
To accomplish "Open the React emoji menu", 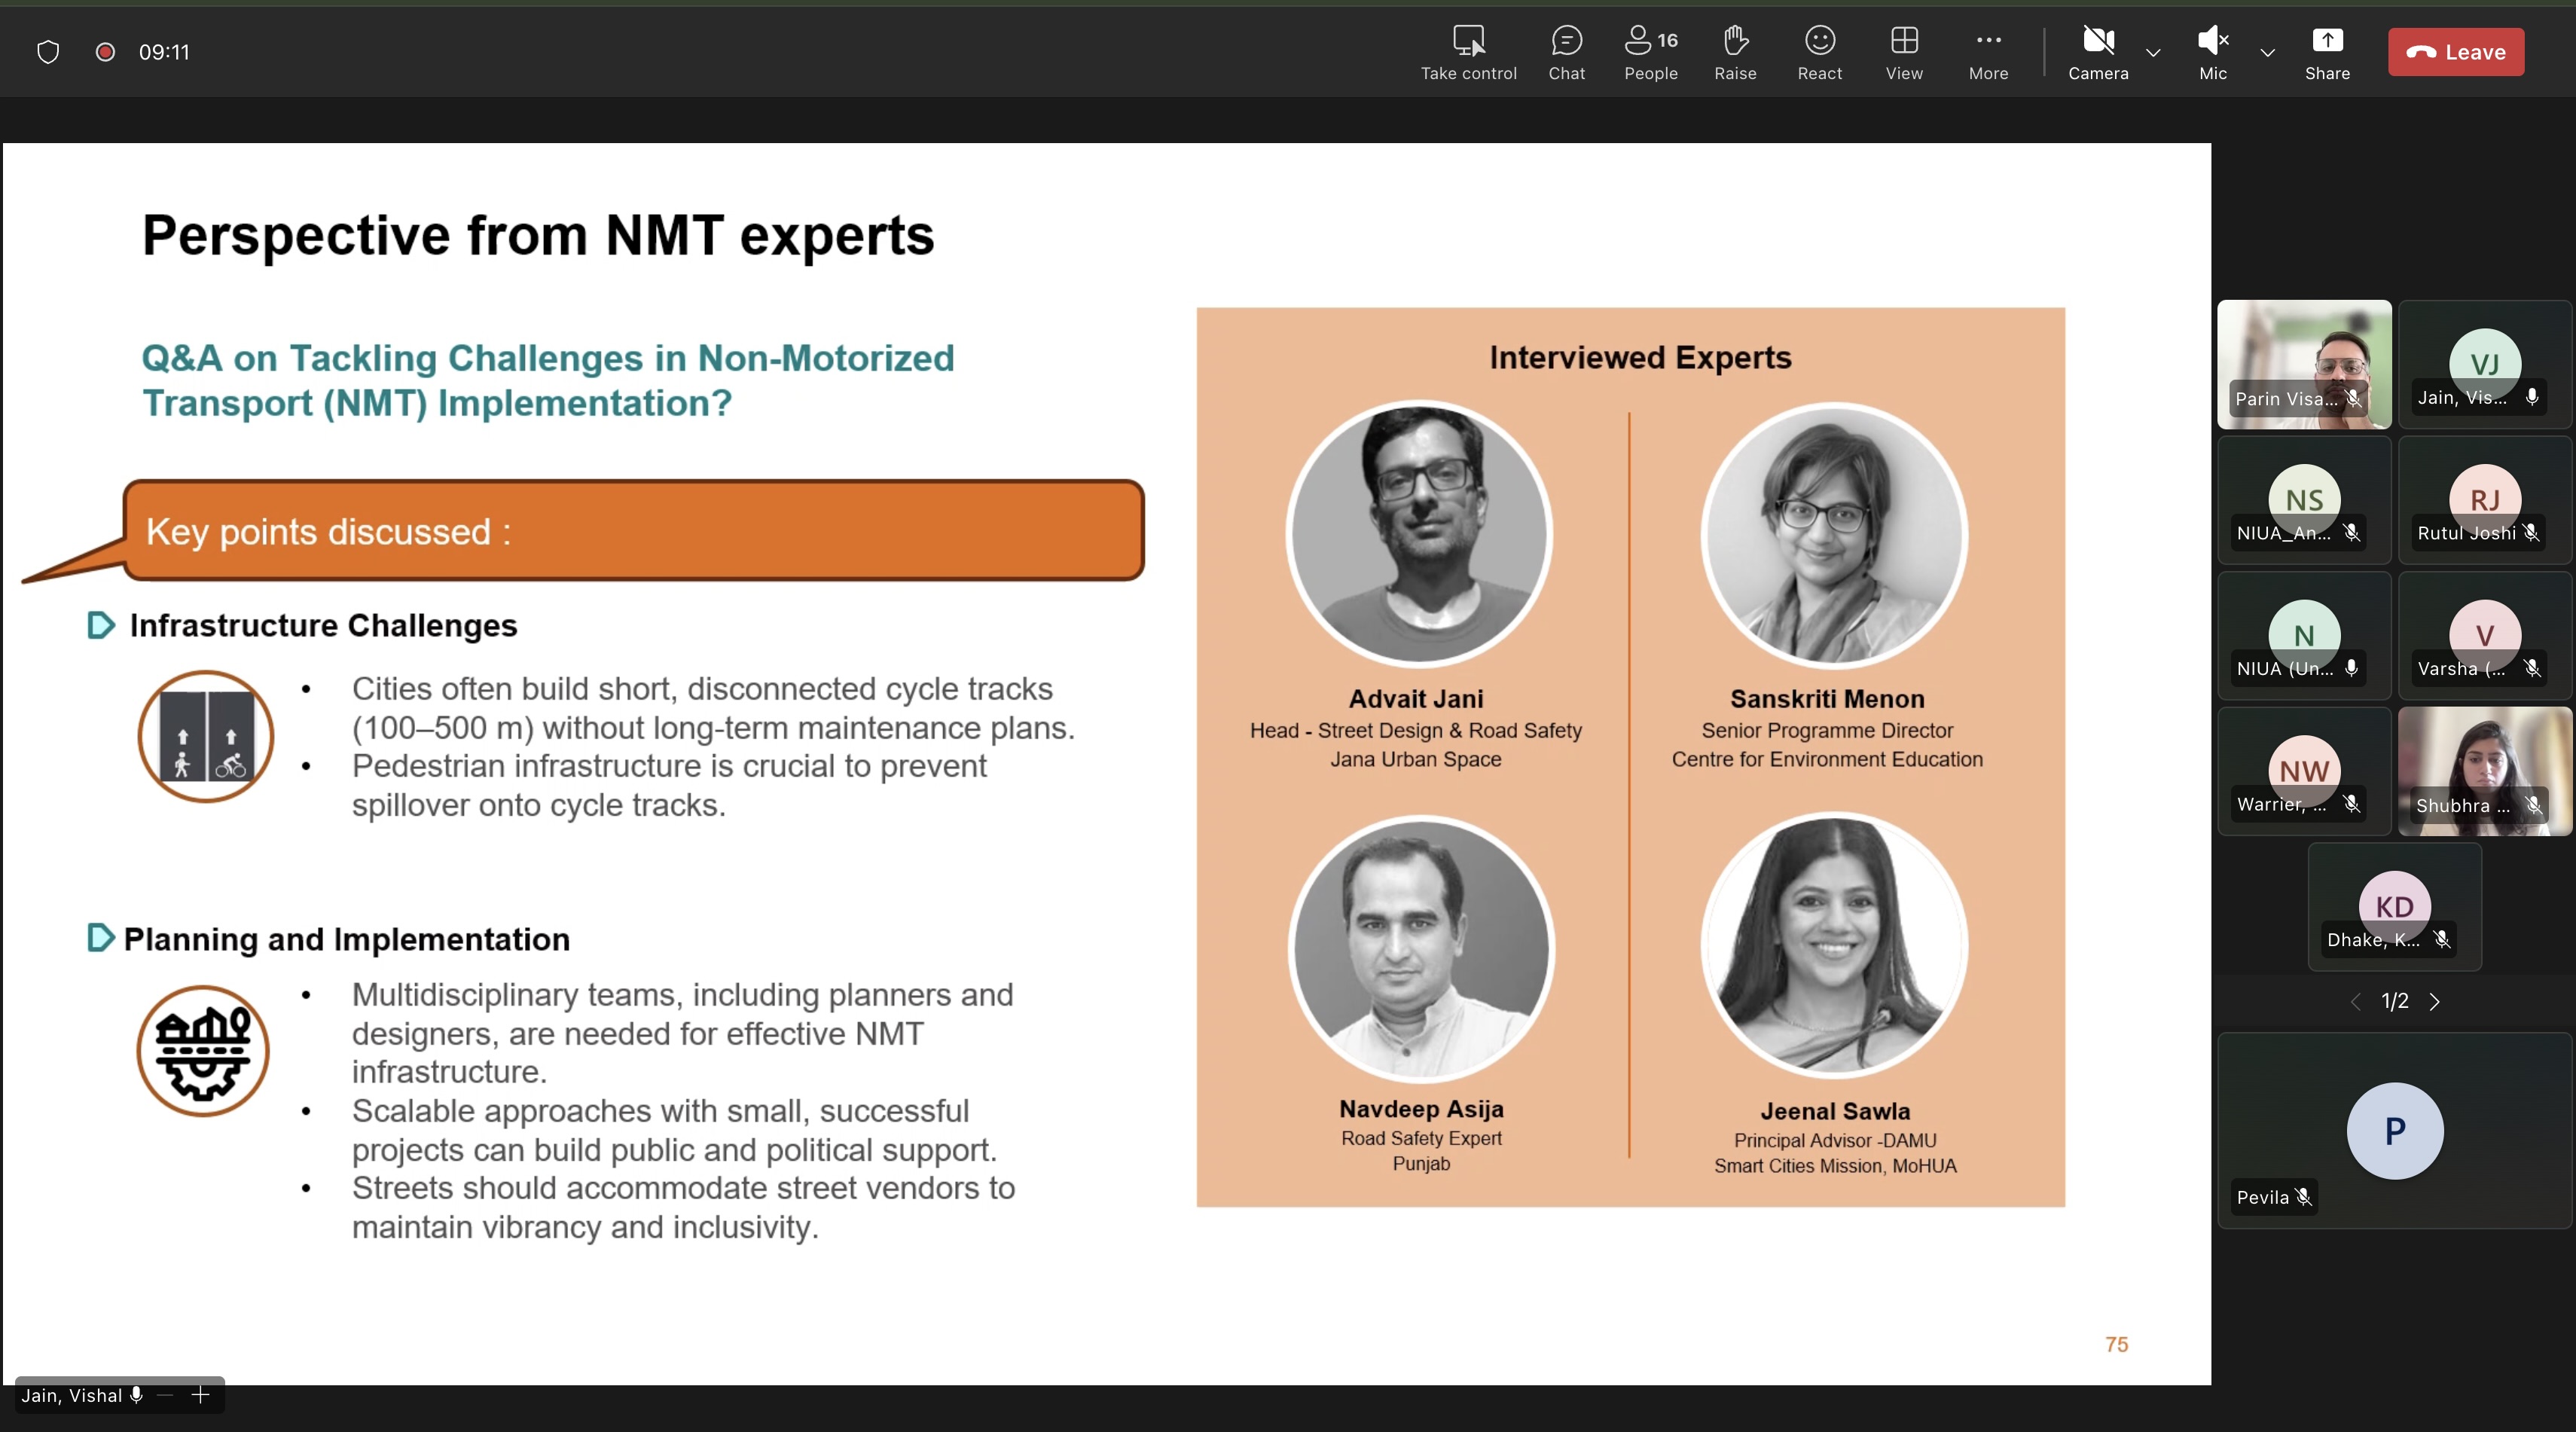I will [1819, 52].
